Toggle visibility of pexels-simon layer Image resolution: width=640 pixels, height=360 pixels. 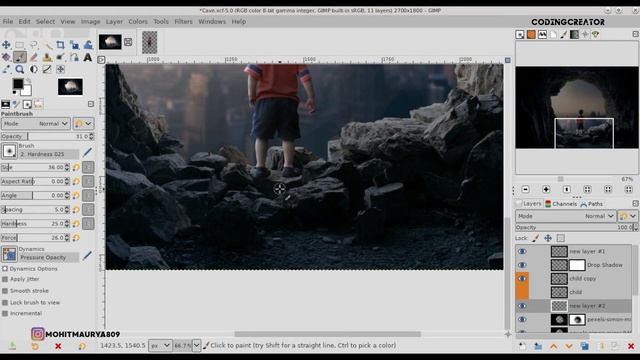(522, 319)
